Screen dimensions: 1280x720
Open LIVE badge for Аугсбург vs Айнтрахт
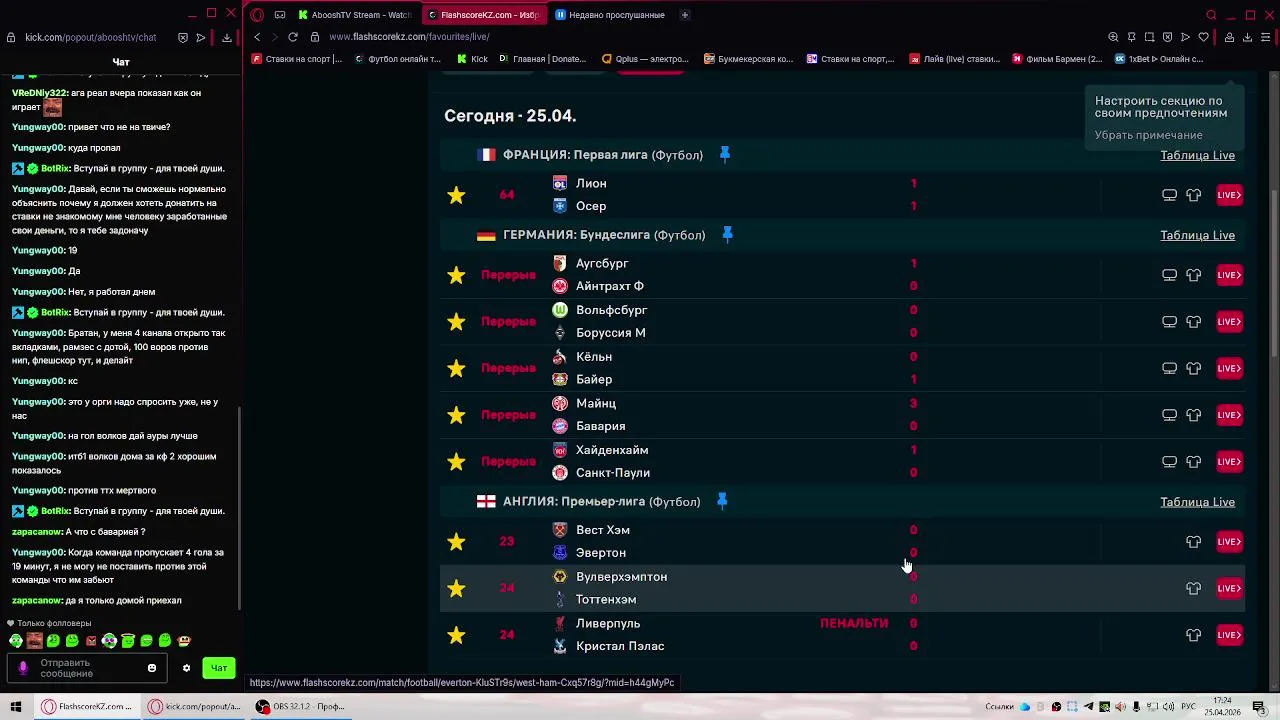(1229, 275)
